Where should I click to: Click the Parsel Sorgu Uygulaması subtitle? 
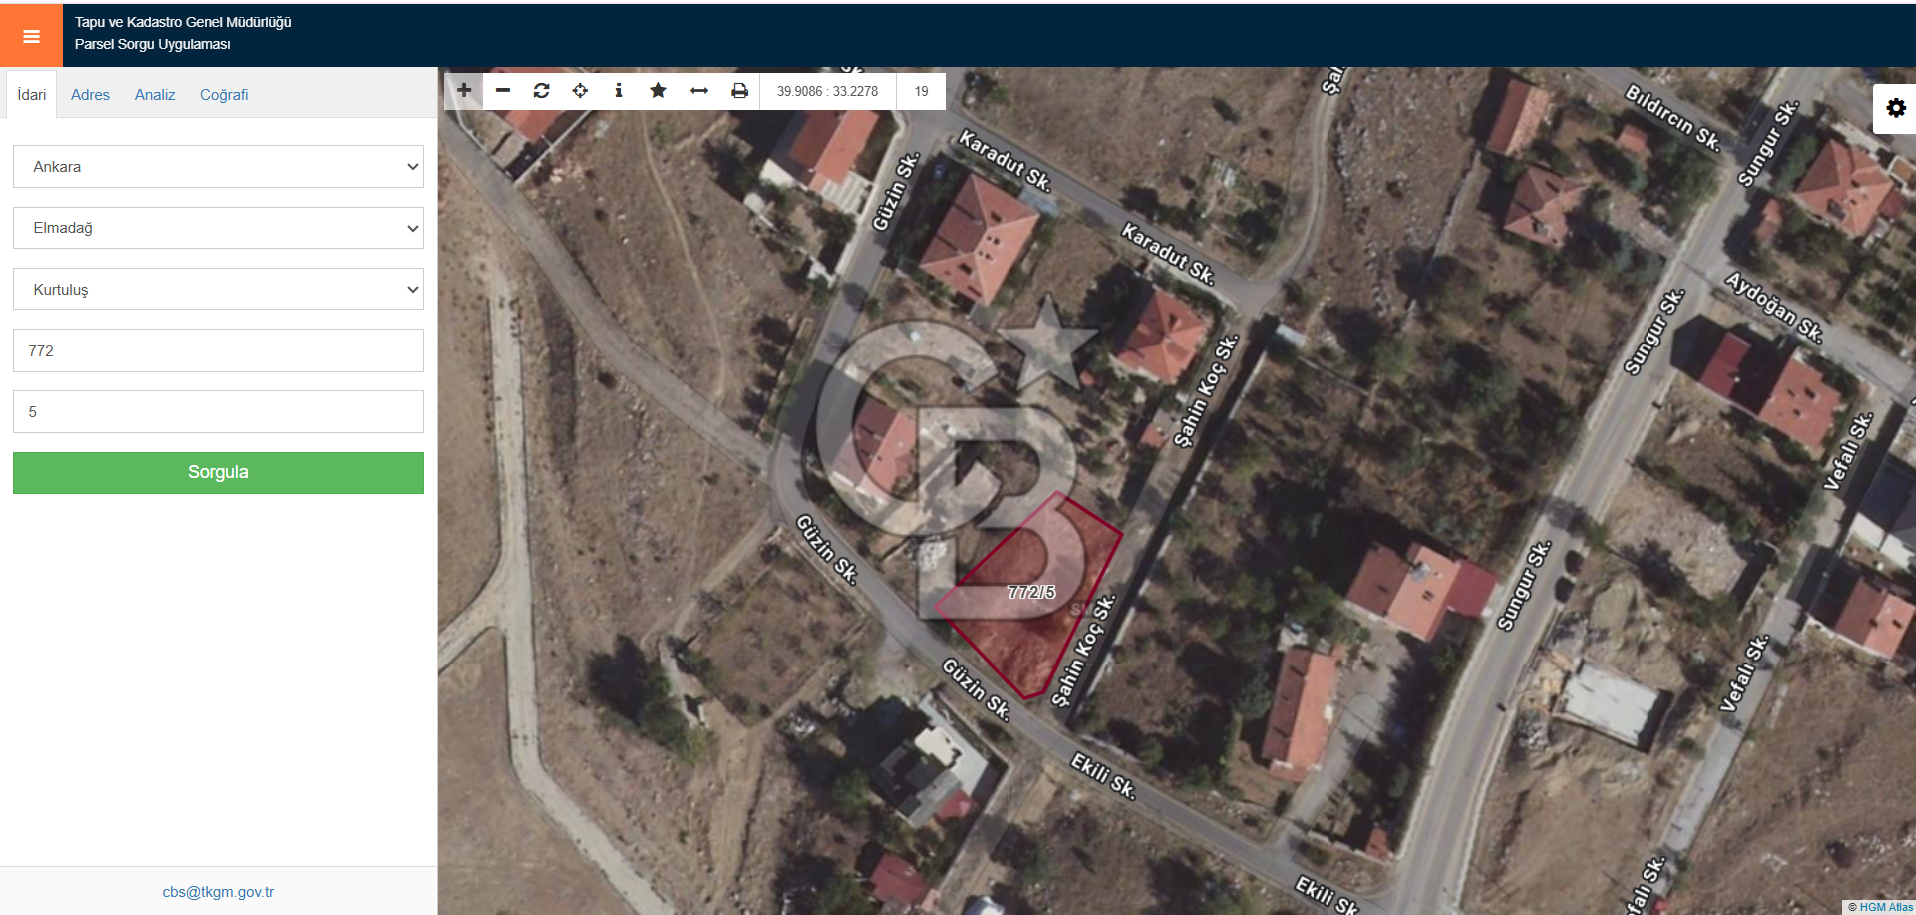click(x=152, y=44)
